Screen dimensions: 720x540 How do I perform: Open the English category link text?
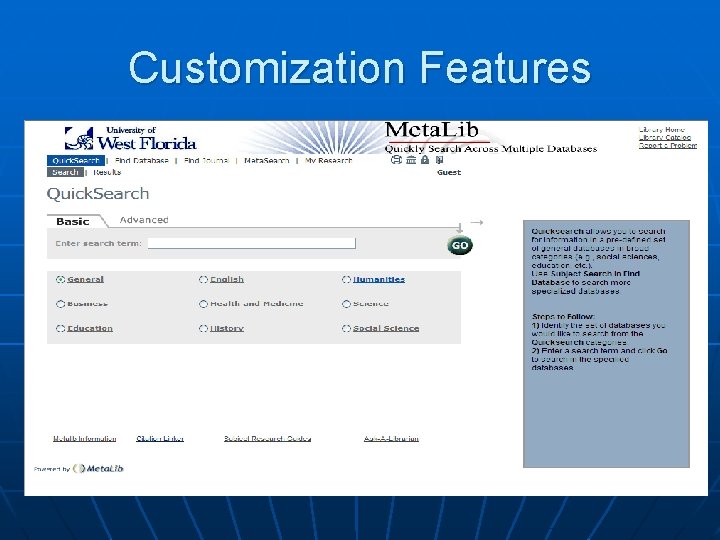pos(227,279)
